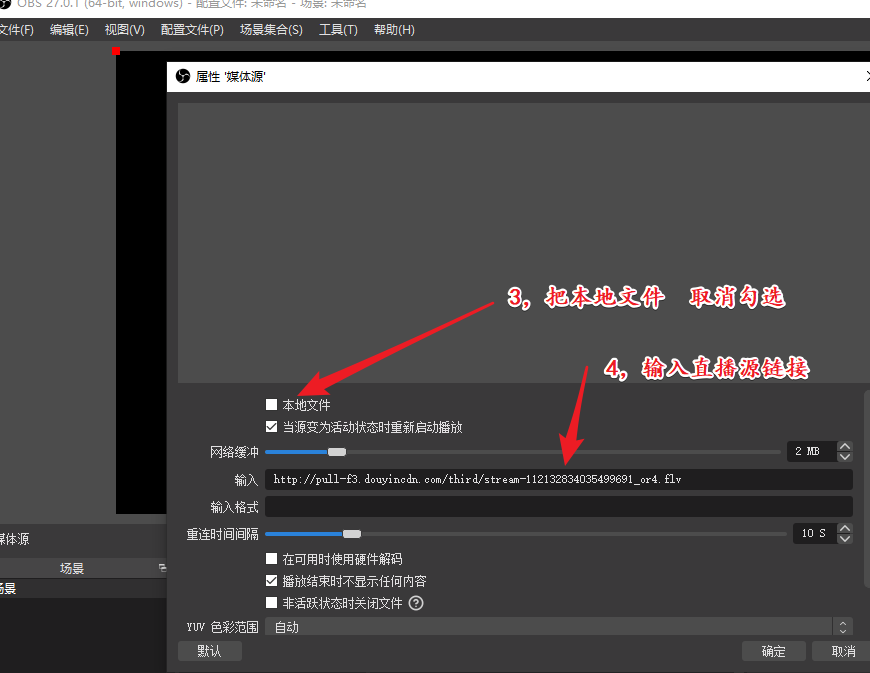The width and height of the screenshot is (870, 673).
Task: Click the 输入格式 text field
Action: tap(558, 507)
